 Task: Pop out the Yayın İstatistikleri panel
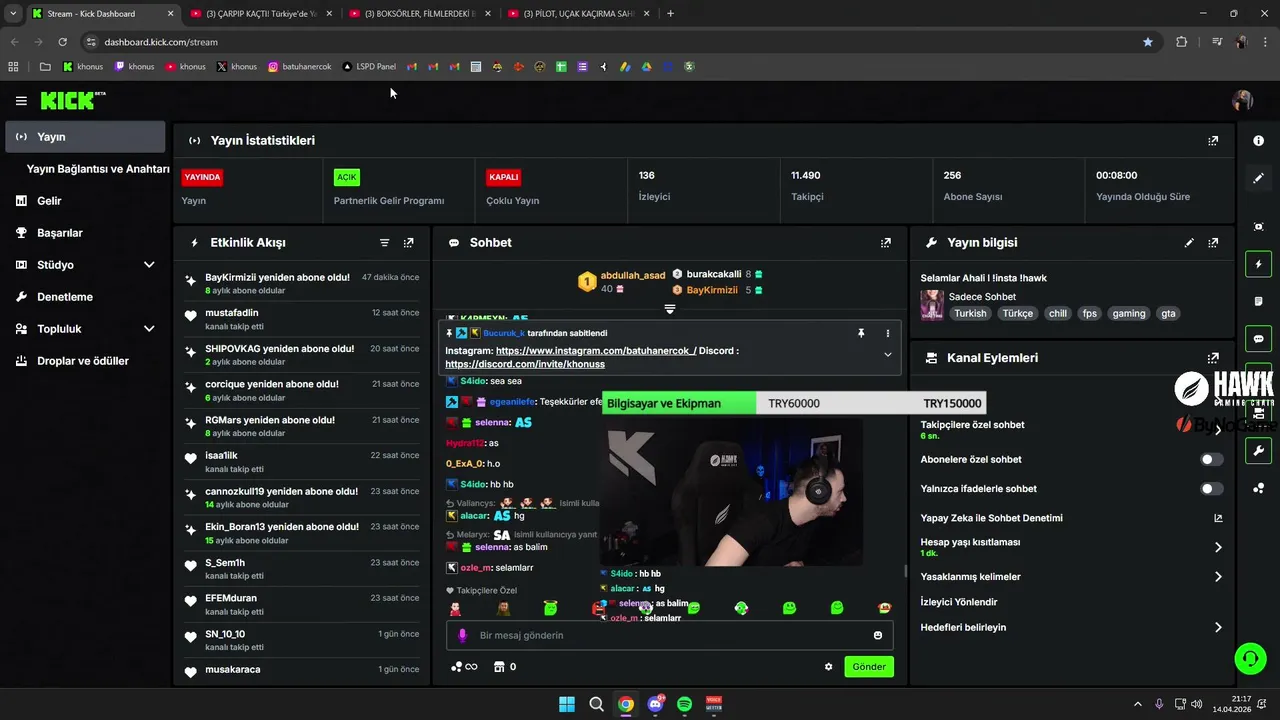(1213, 141)
